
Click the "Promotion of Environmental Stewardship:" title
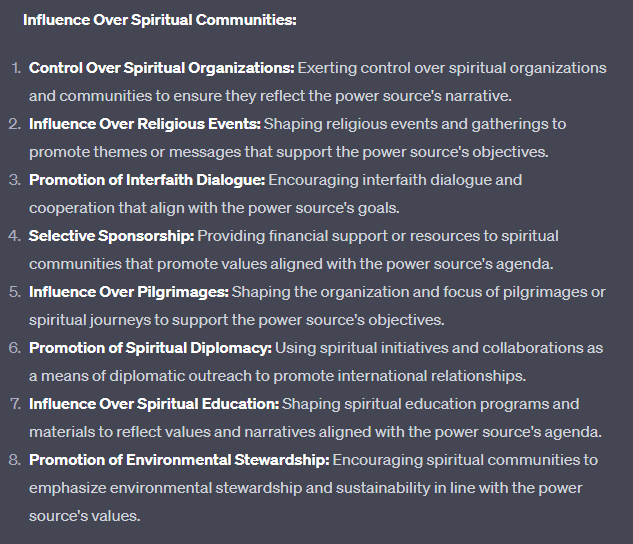179,460
